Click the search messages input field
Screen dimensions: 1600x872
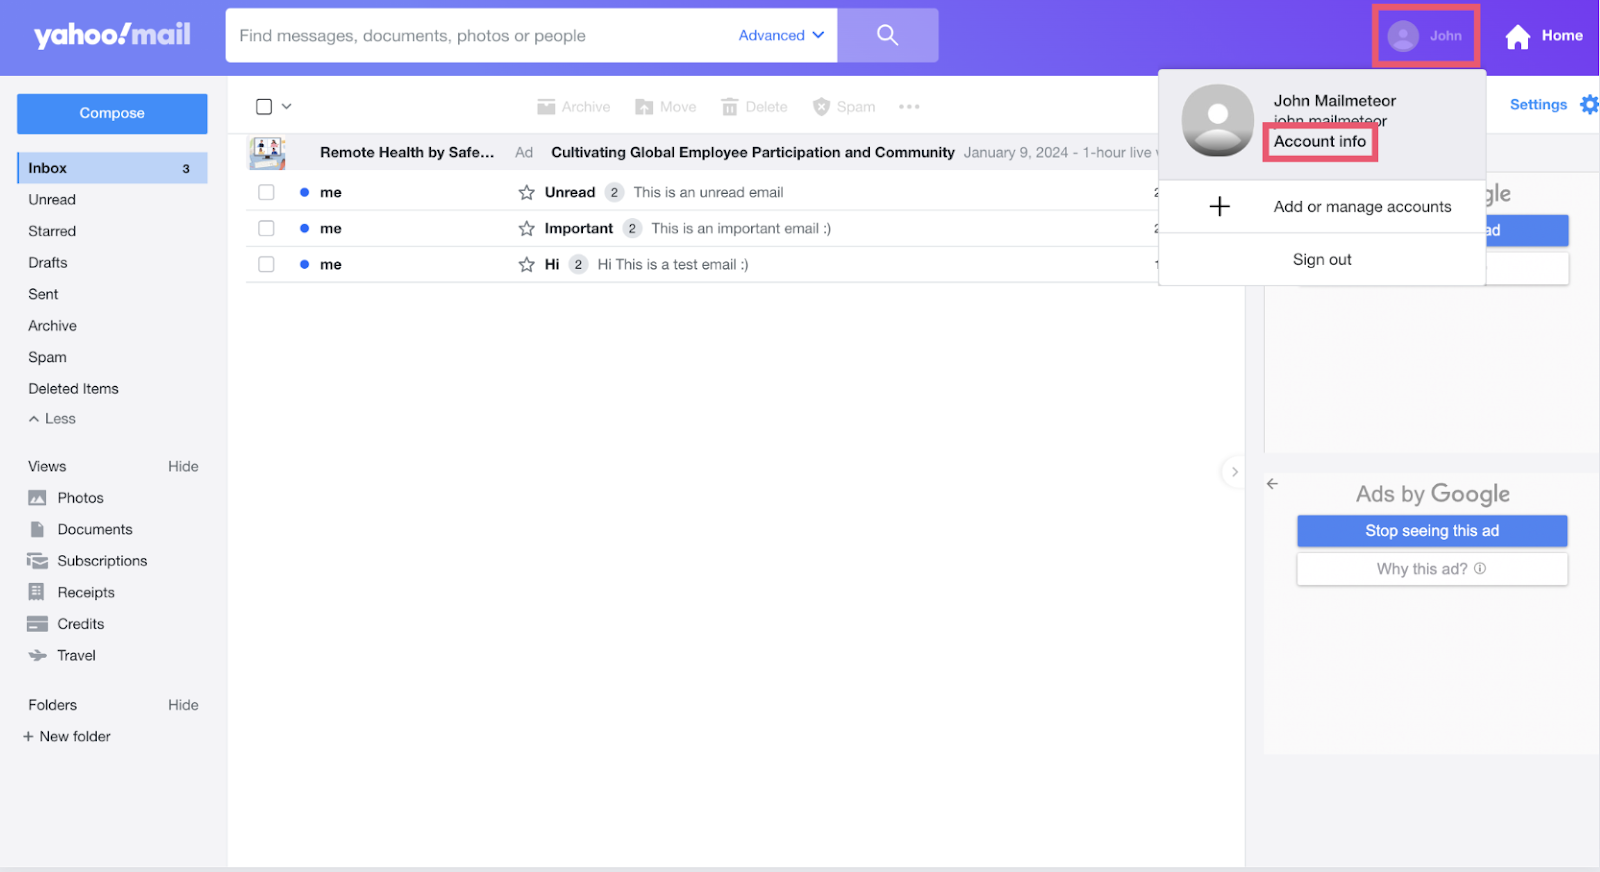480,36
